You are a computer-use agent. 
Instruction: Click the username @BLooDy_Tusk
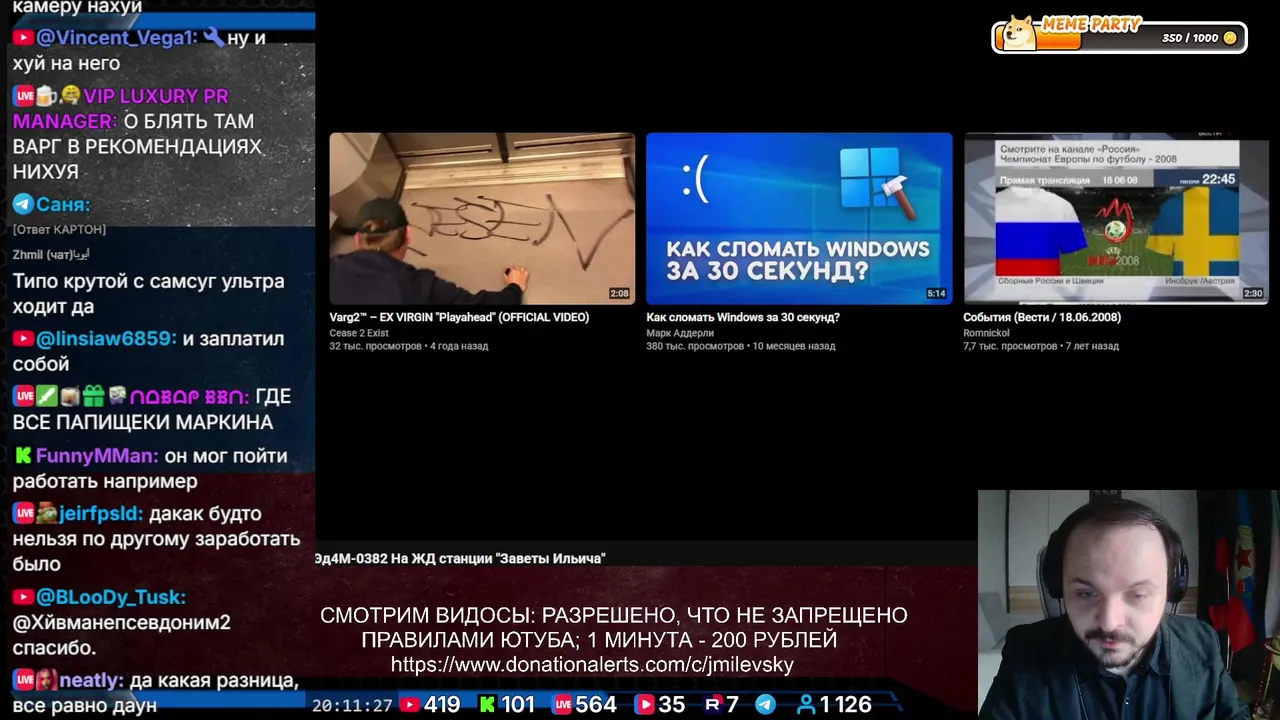click(111, 597)
